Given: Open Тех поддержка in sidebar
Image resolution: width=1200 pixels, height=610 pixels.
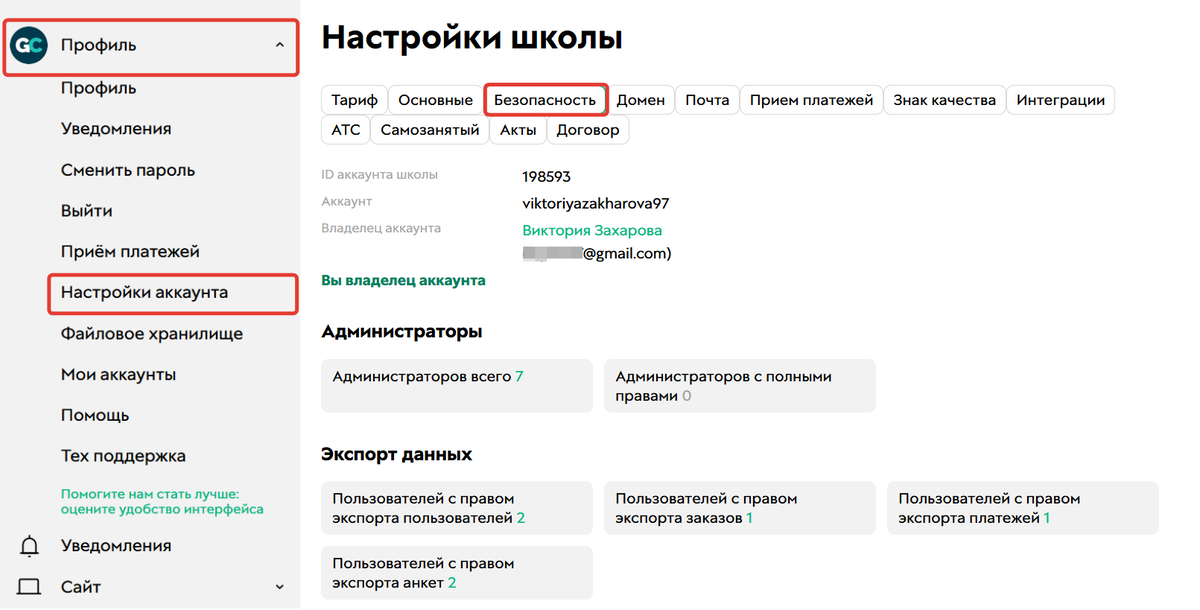Looking at the screenshot, I should tap(123, 456).
